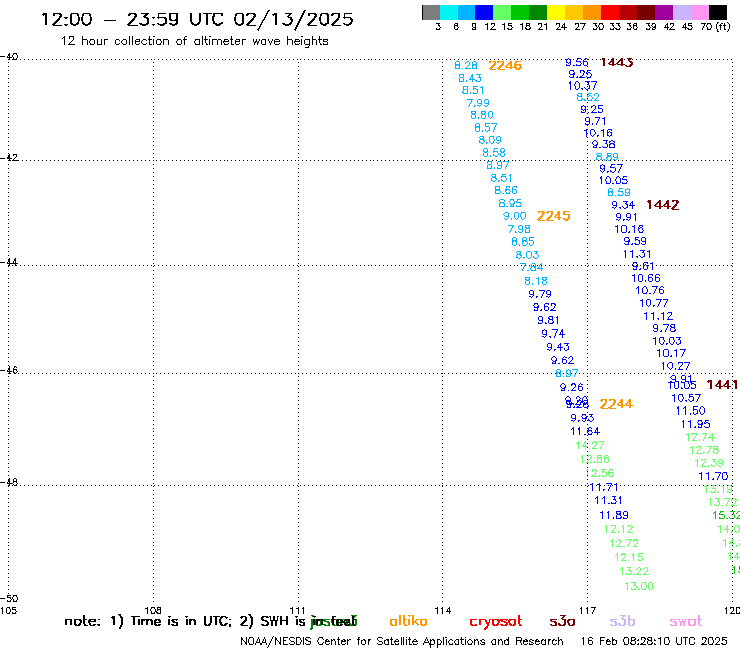
Task: Click the wave height value 9.93
Action: 582,418
